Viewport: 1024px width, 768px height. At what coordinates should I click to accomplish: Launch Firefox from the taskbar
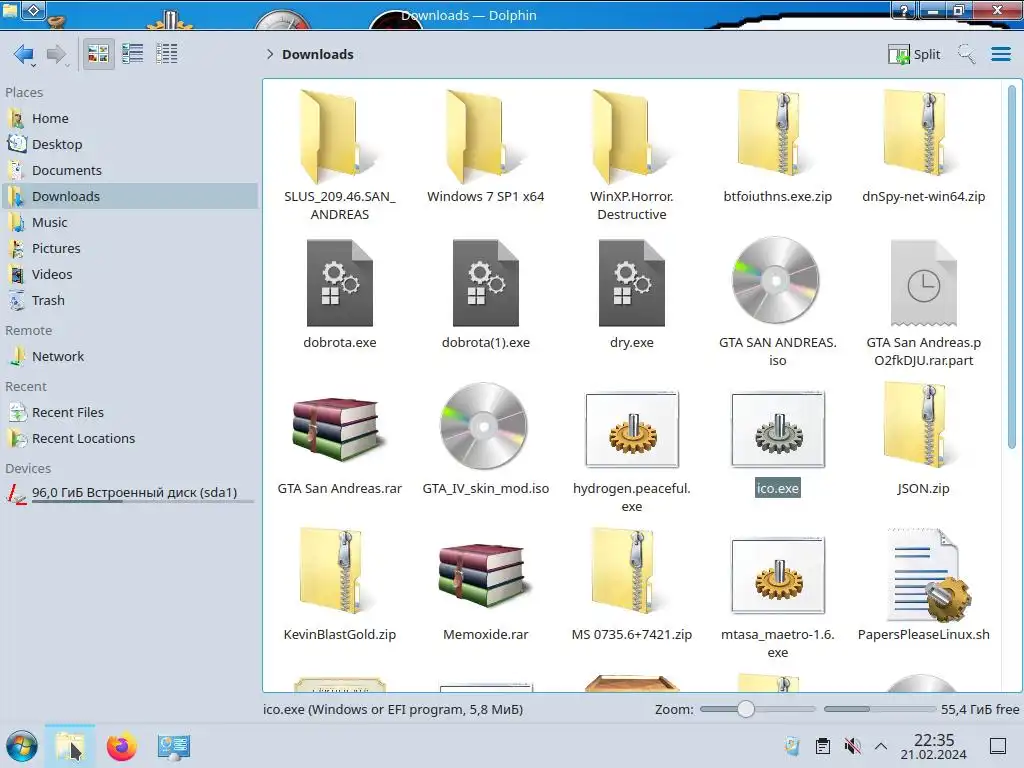coord(121,746)
